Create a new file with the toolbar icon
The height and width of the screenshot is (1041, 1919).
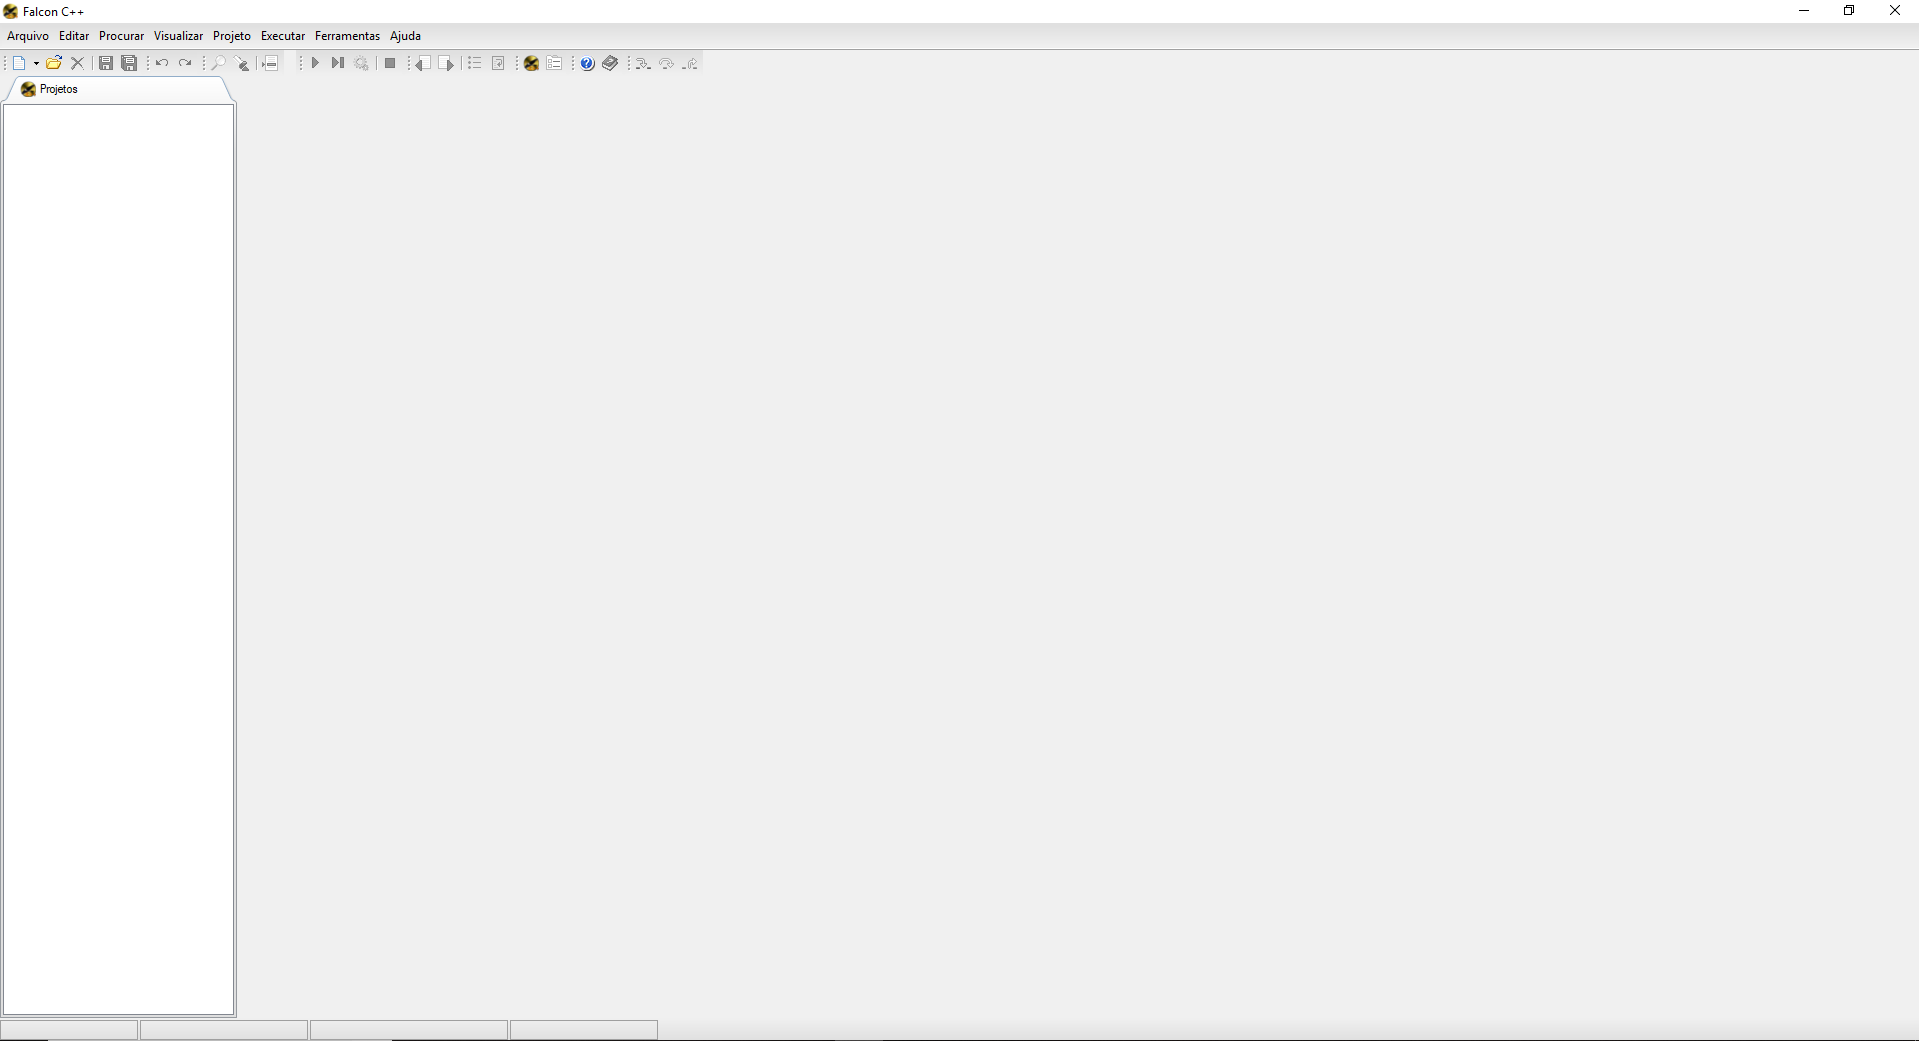tap(19, 63)
